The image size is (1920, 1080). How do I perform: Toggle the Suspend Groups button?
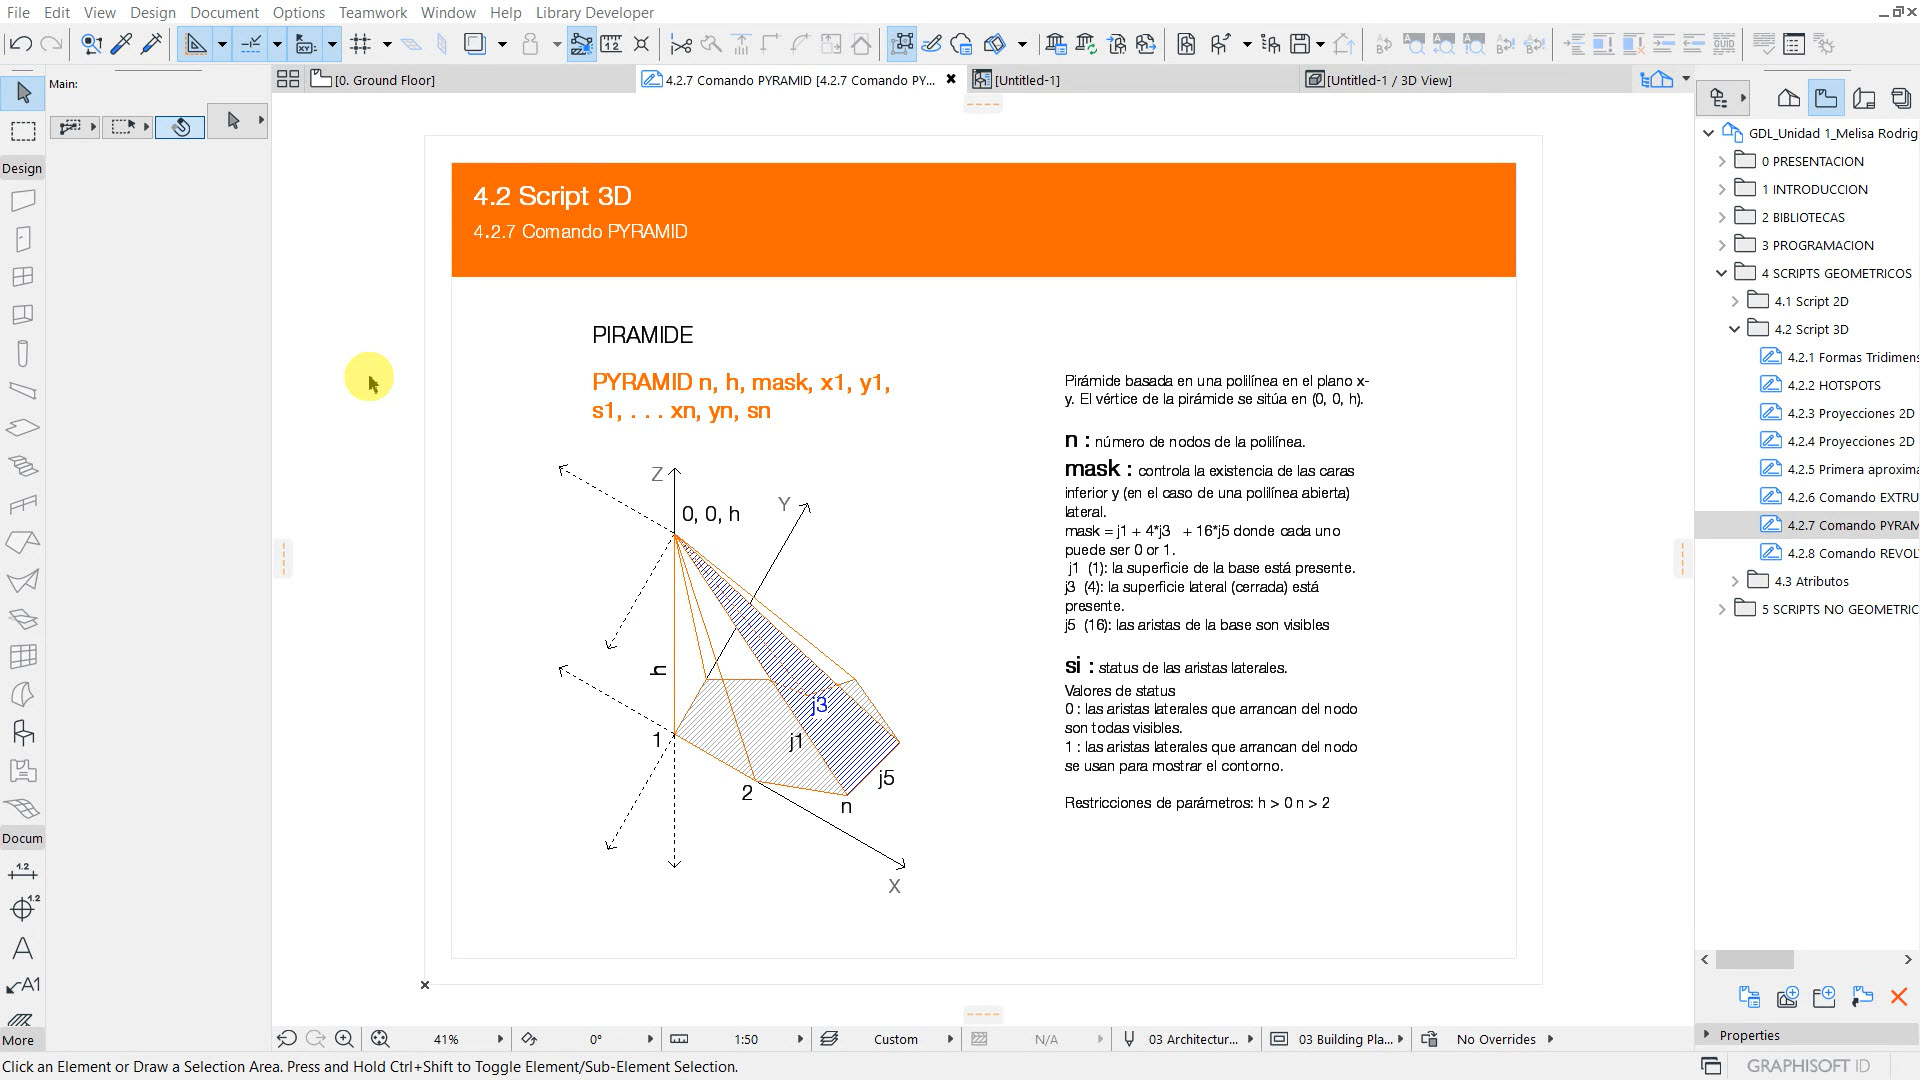581,44
